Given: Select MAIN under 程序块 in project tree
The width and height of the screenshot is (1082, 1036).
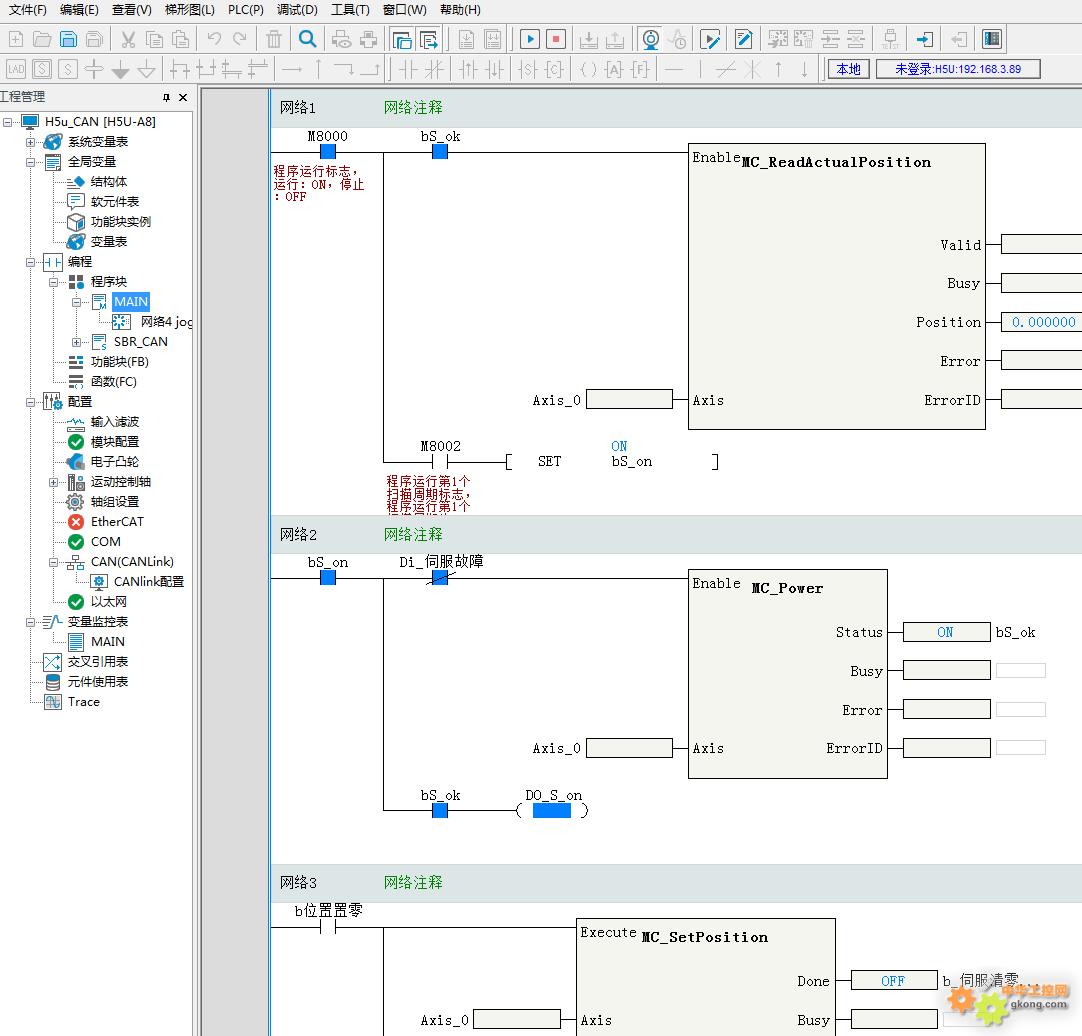Looking at the screenshot, I should coord(130,302).
